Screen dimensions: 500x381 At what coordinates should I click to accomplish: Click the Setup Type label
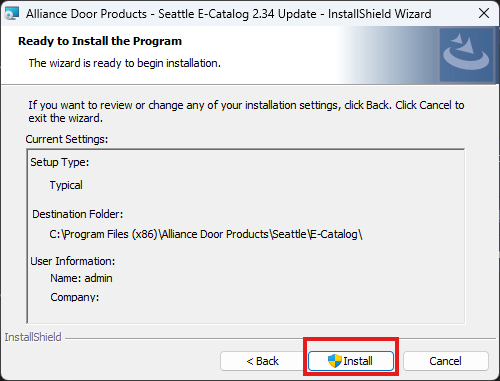pyautogui.click(x=60, y=162)
